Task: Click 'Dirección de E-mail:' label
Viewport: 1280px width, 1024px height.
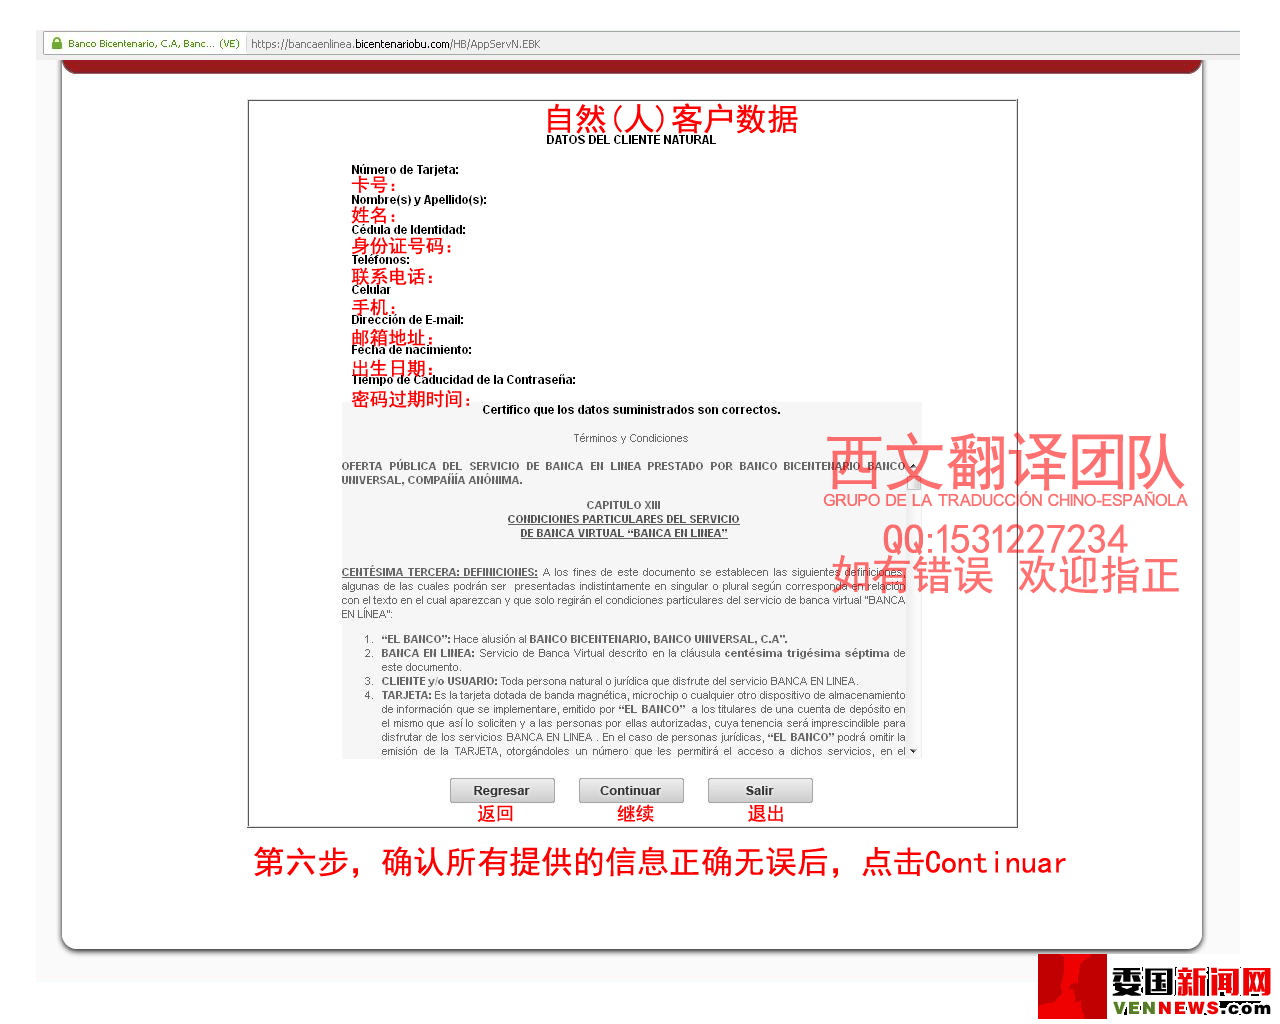Action: [407, 320]
